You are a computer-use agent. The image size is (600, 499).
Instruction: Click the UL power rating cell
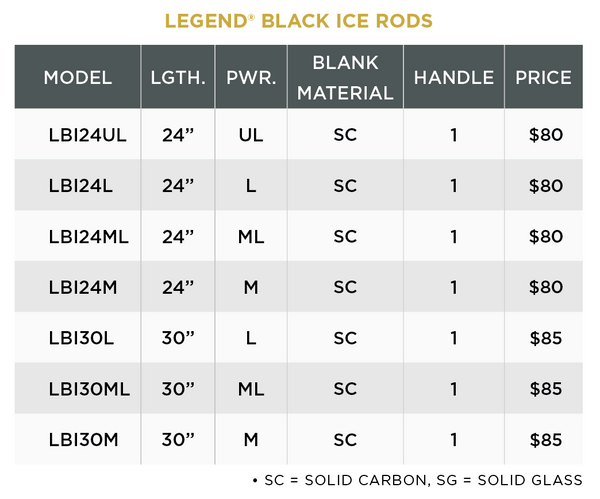[251, 134]
